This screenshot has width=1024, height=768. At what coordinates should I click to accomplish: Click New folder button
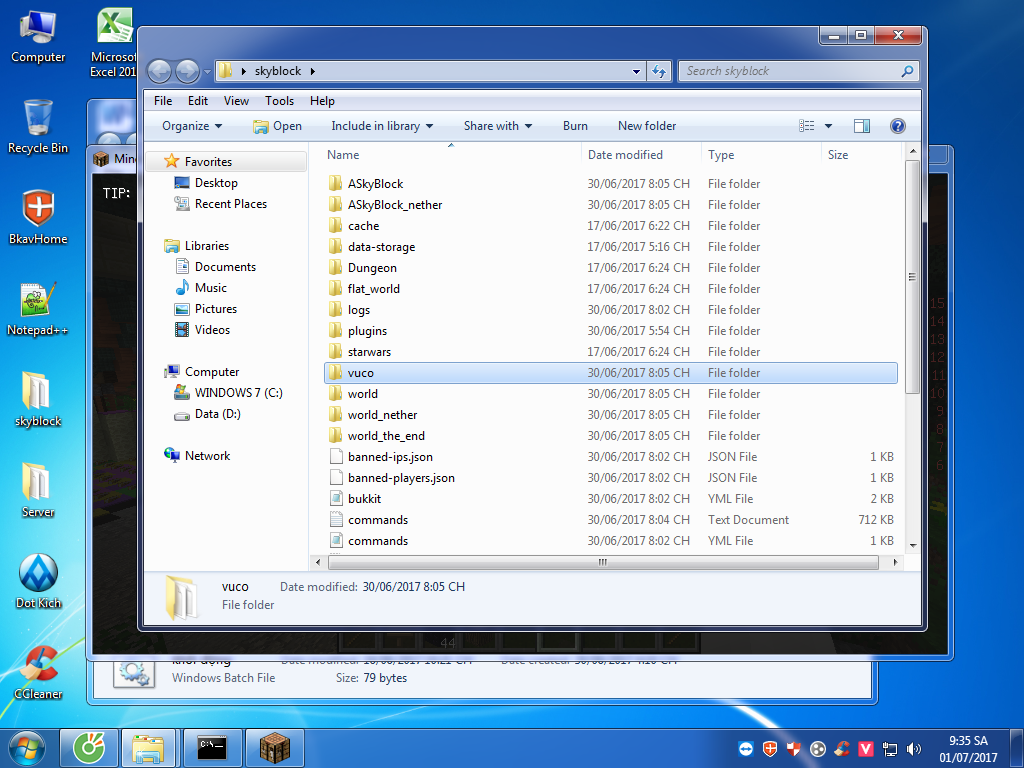click(x=647, y=126)
